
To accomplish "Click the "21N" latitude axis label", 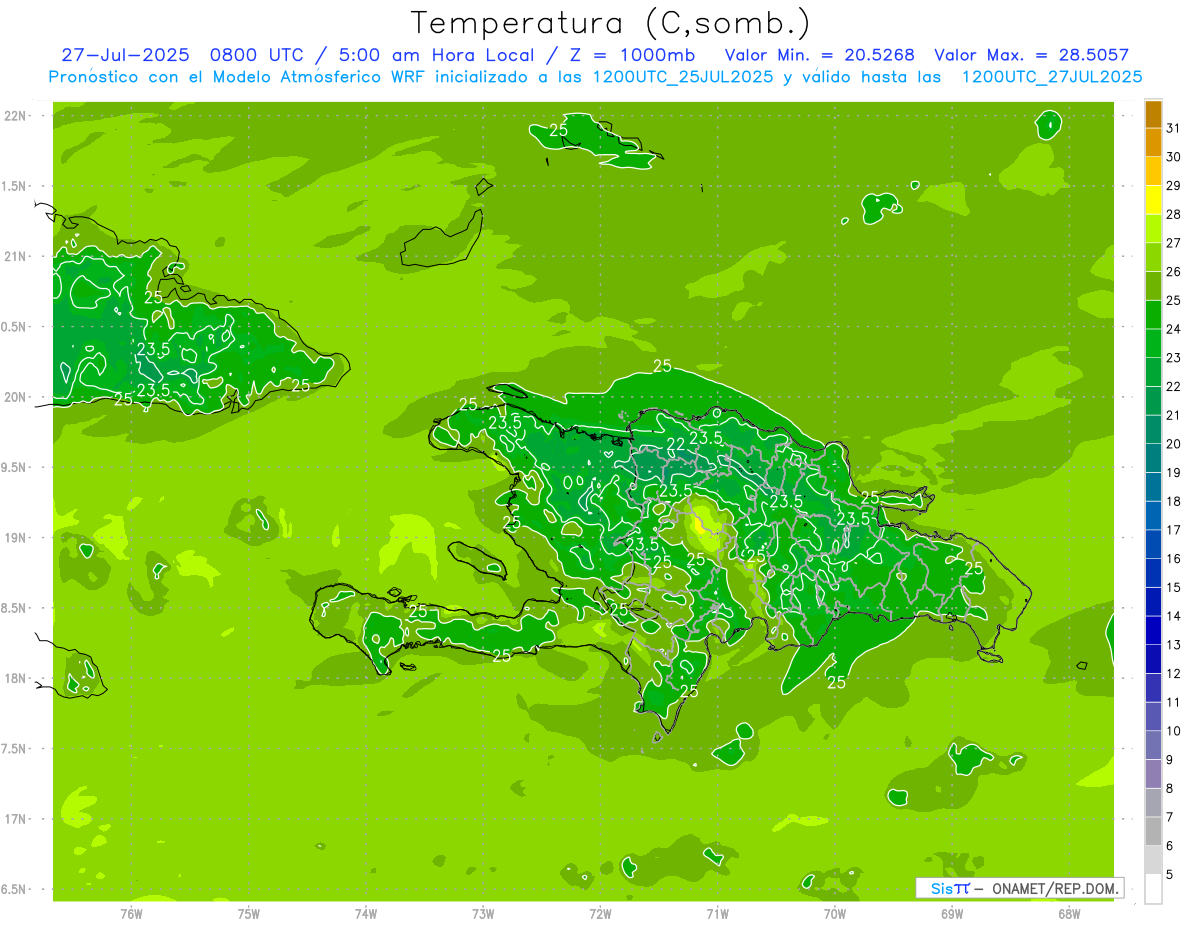I will click(x=16, y=256).
